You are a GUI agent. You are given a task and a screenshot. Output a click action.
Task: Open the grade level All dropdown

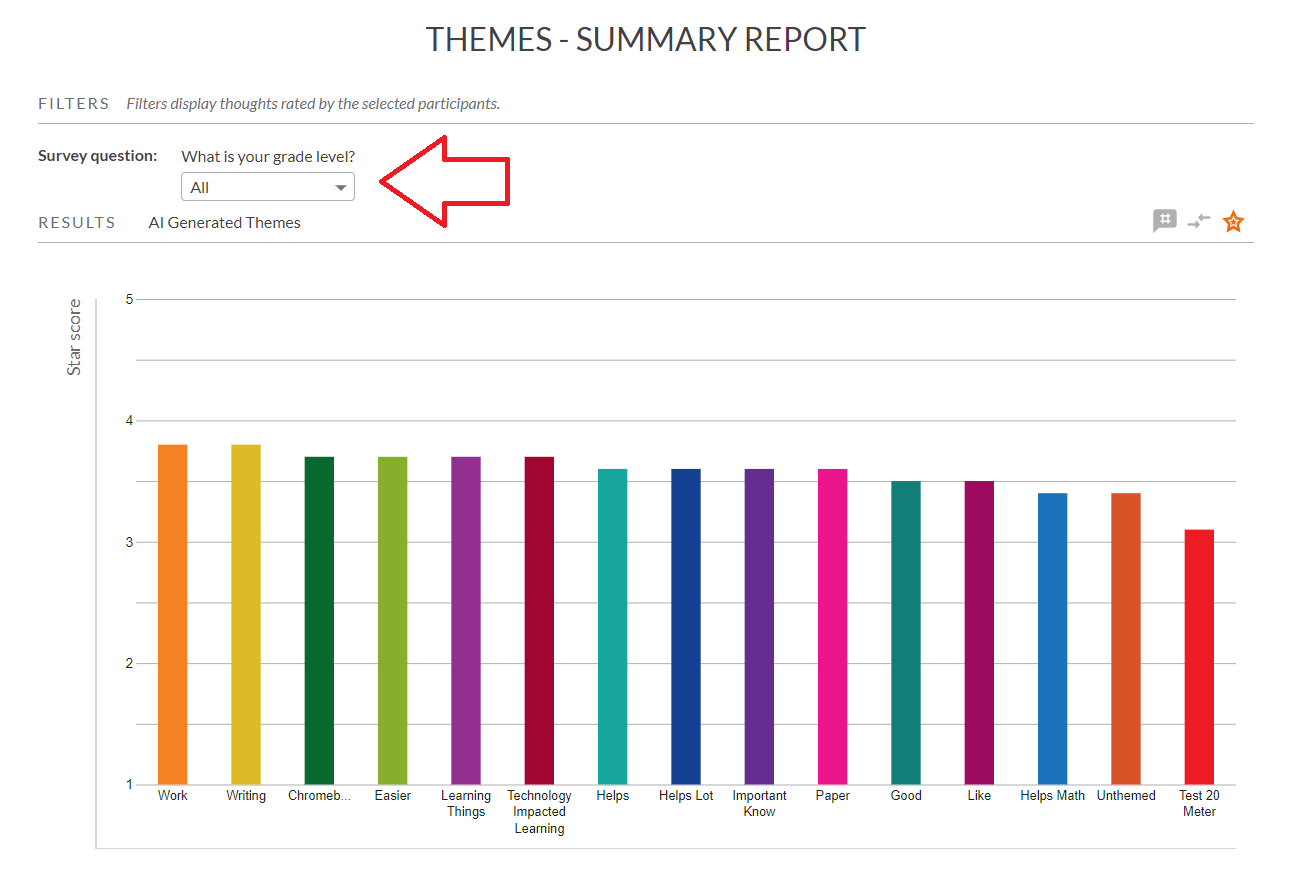pos(267,187)
